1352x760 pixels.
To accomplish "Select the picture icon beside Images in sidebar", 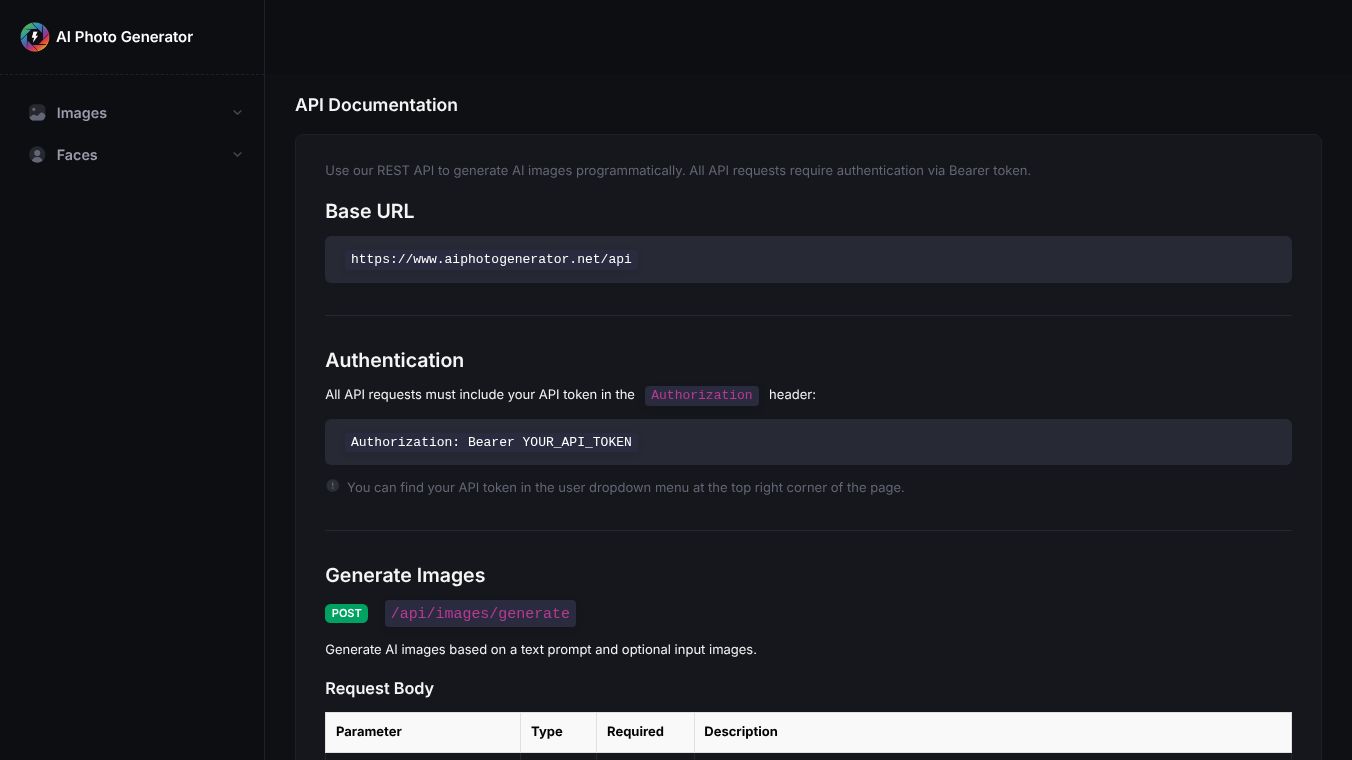I will (37, 113).
